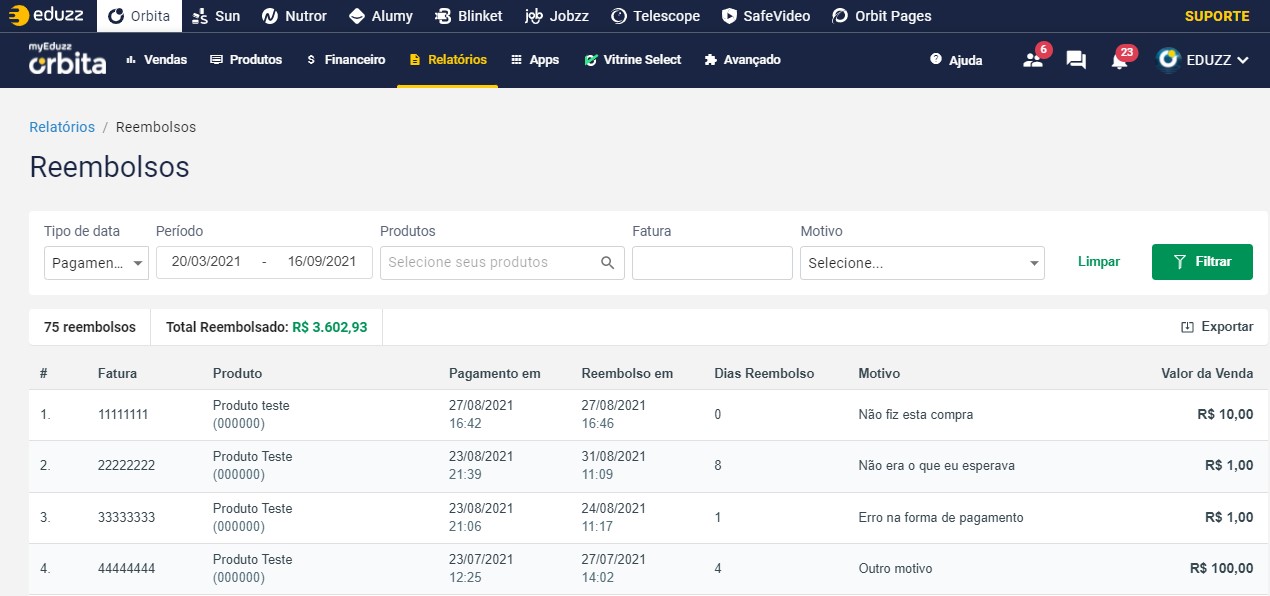The height and width of the screenshot is (596, 1270).
Task: Click the R$ 100,00 sale value
Action: [1221, 568]
